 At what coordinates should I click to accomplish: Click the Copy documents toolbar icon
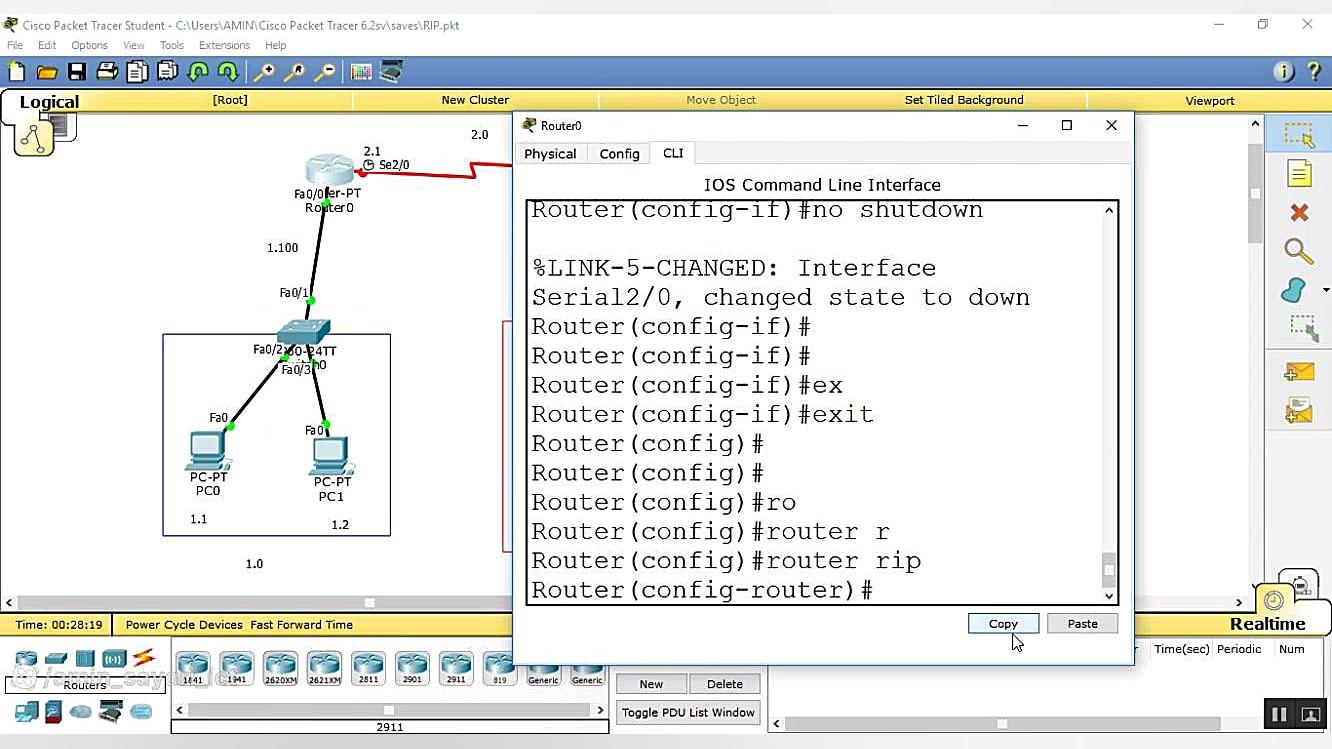pyautogui.click(x=137, y=71)
